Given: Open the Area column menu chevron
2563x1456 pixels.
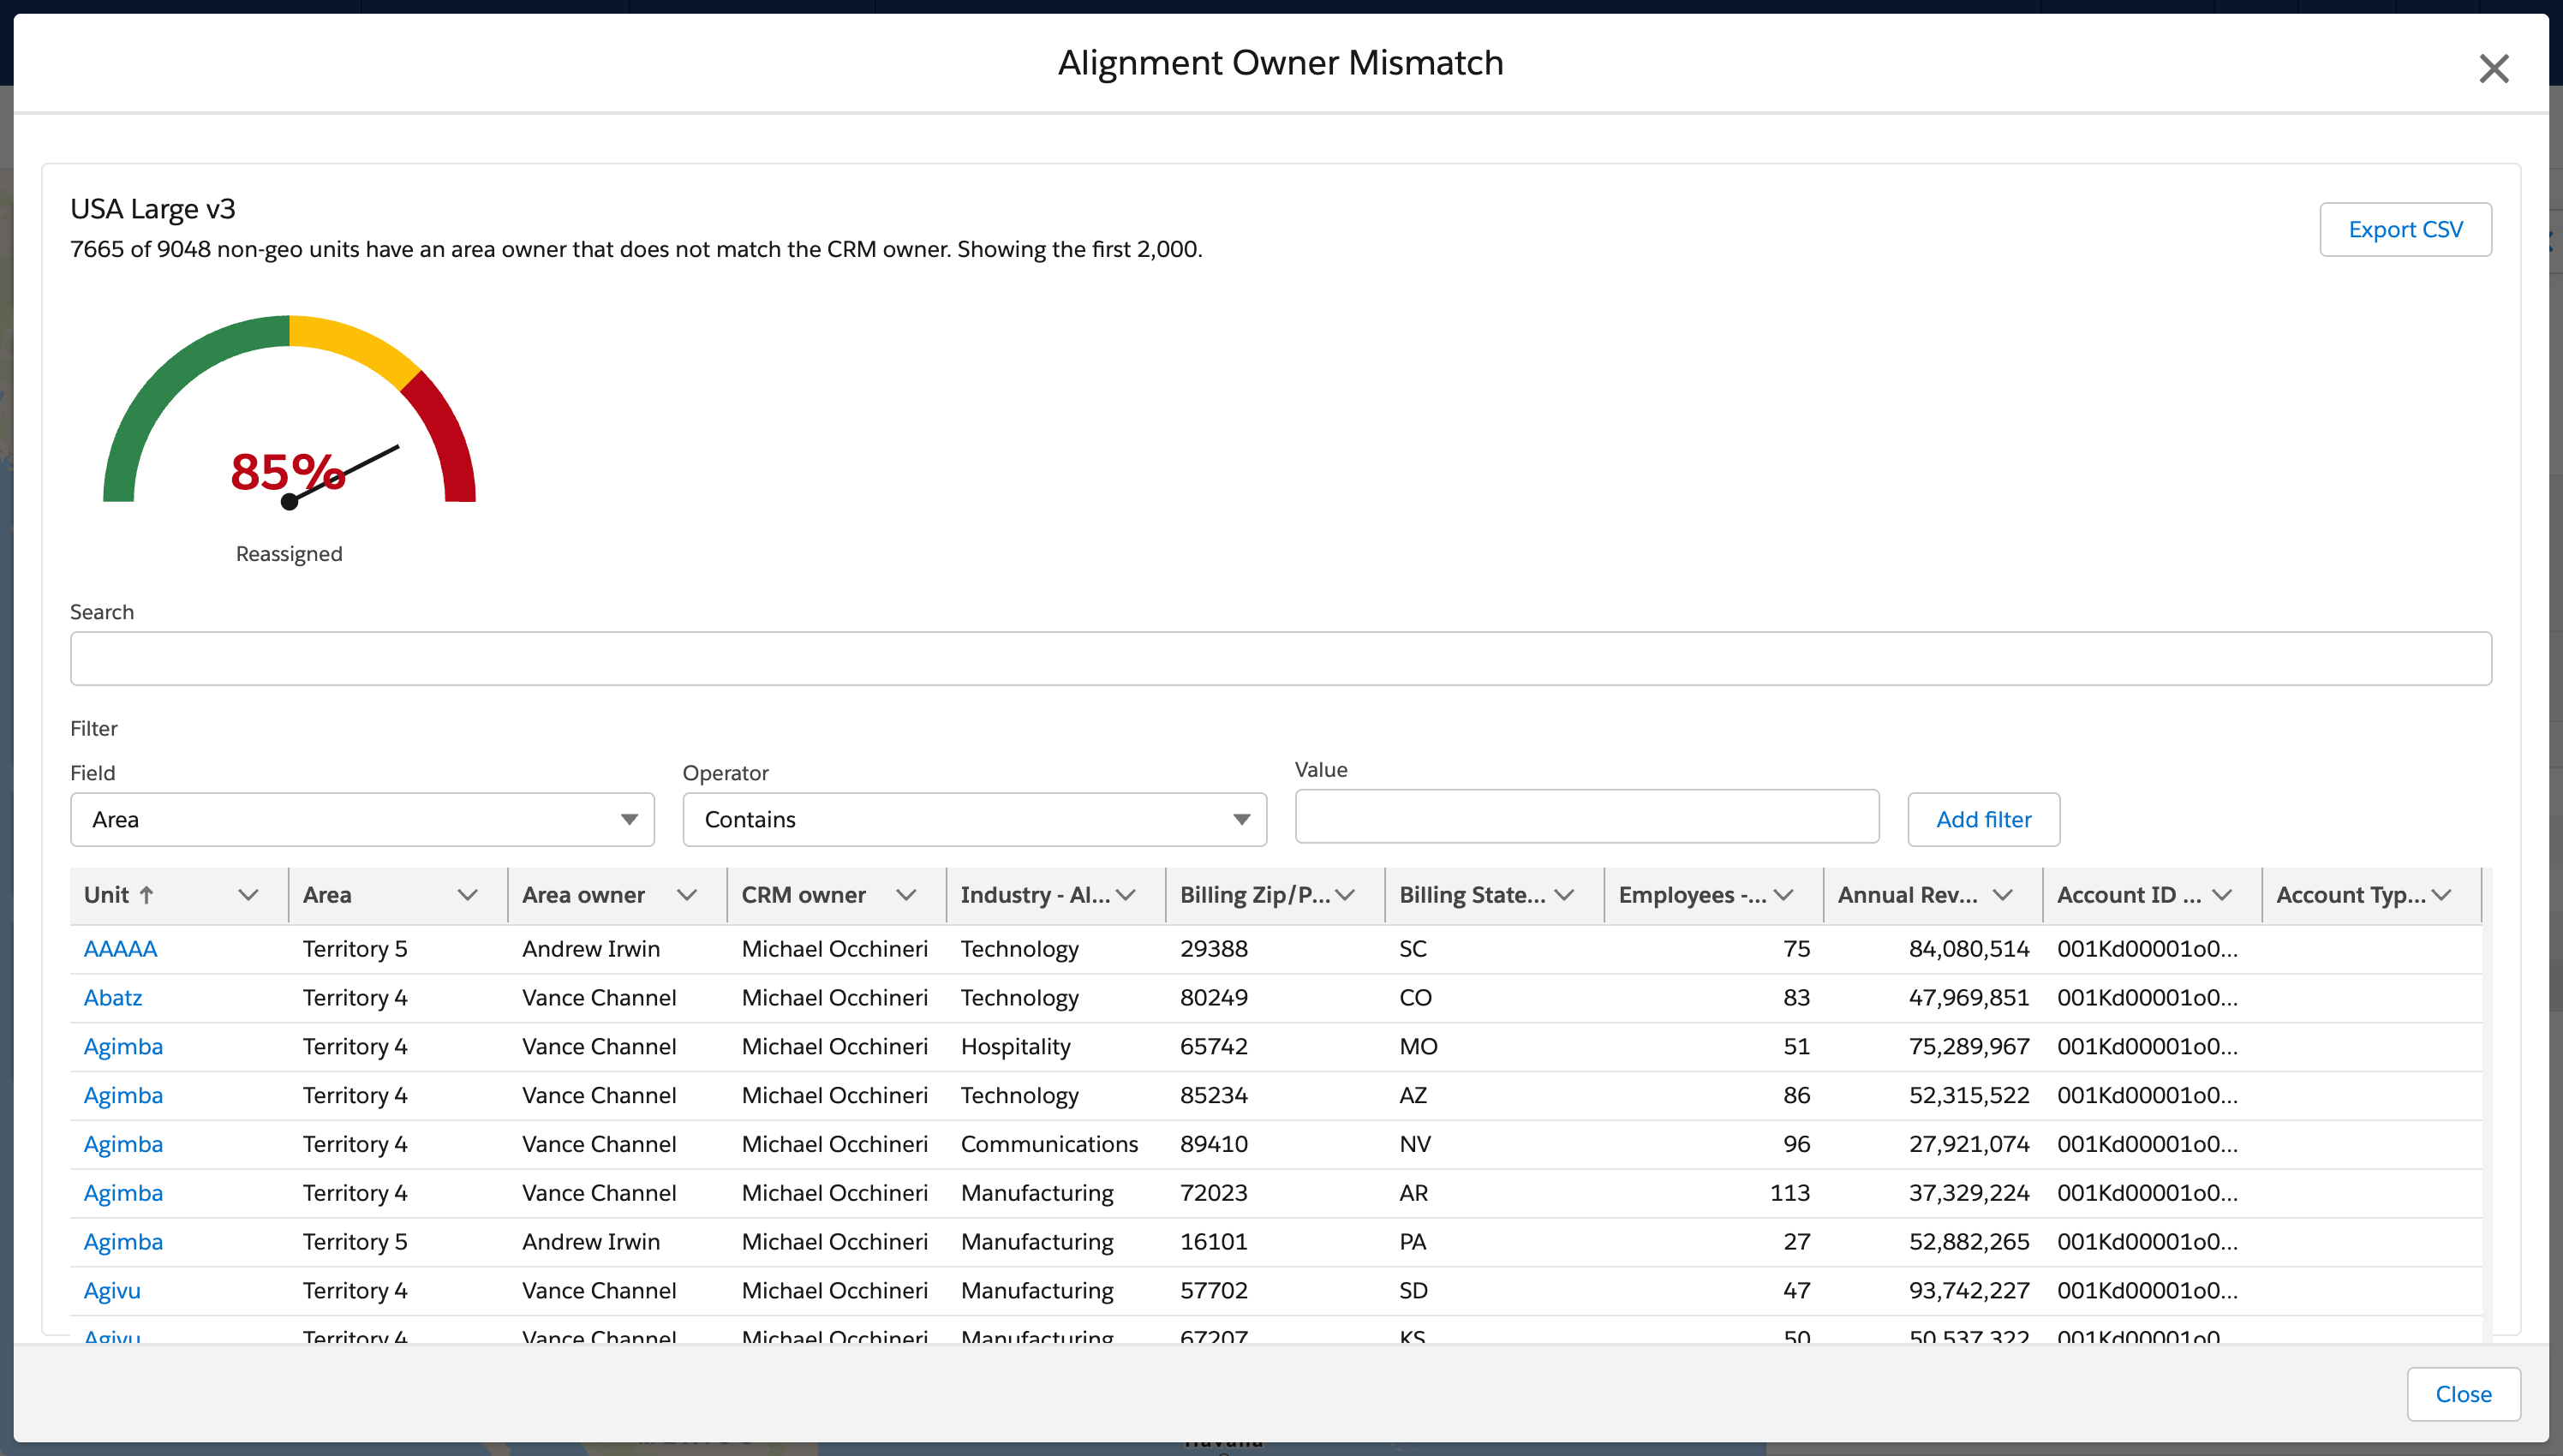Looking at the screenshot, I should [x=467, y=895].
